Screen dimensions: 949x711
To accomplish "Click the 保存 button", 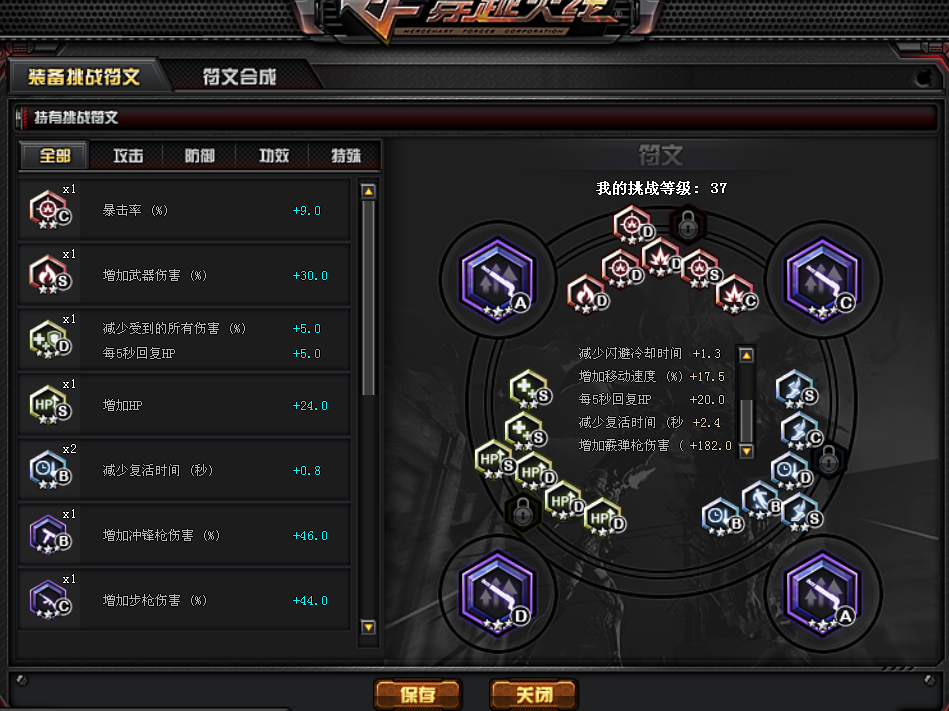I will (418, 694).
